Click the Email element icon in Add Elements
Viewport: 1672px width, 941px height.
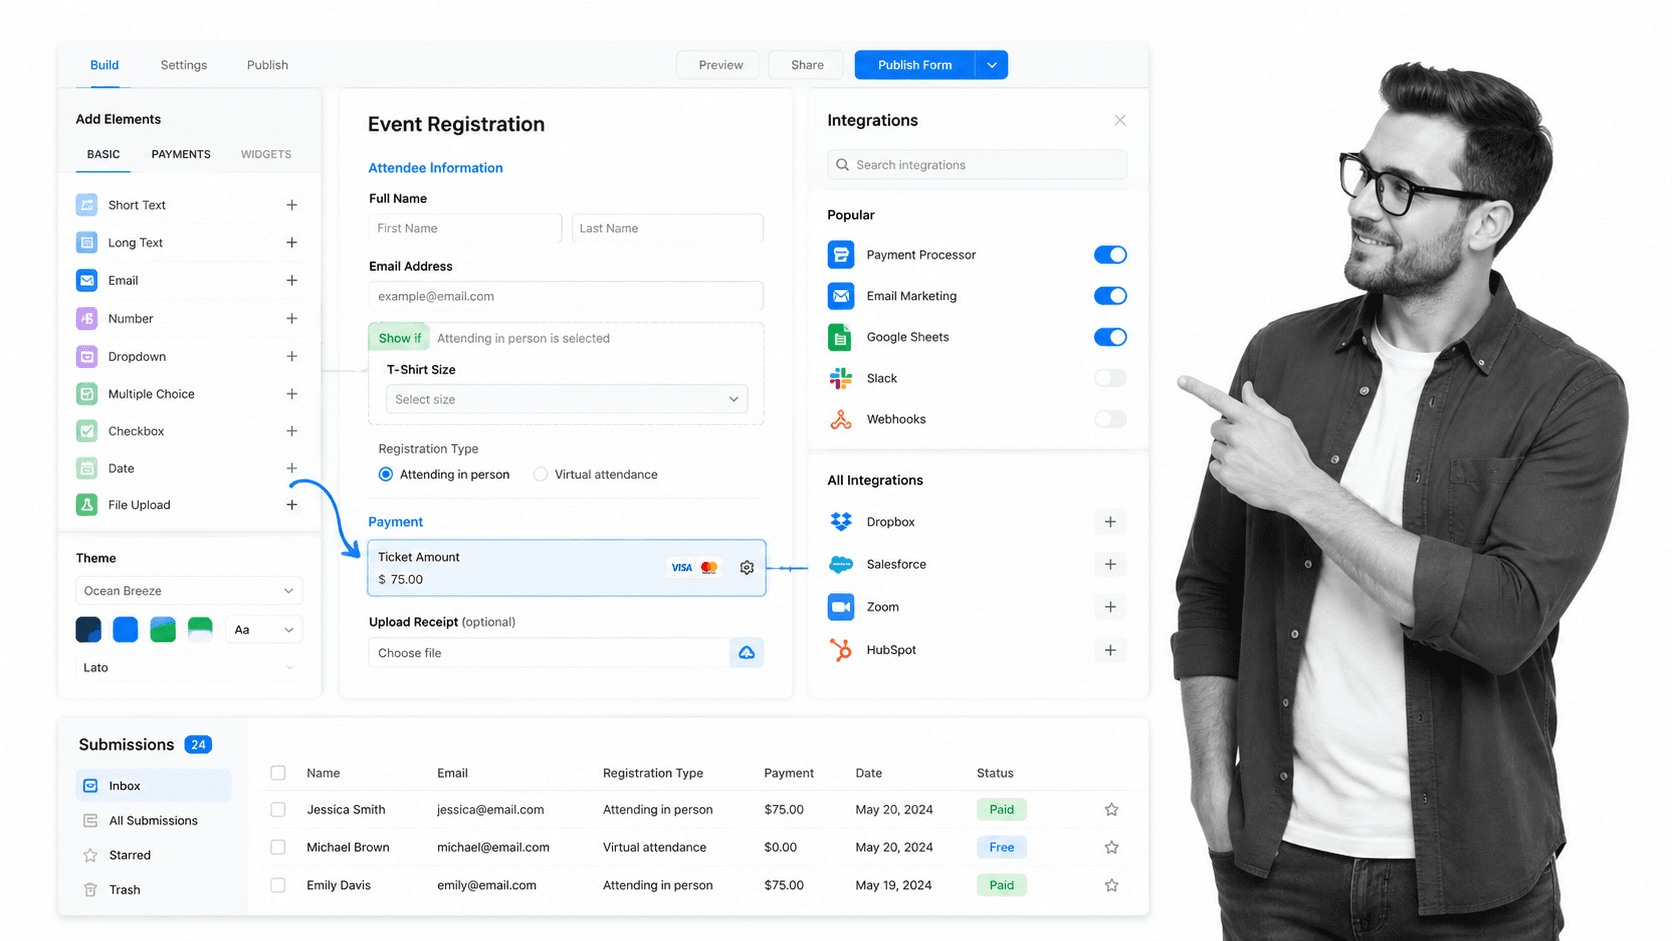pyautogui.click(x=87, y=281)
